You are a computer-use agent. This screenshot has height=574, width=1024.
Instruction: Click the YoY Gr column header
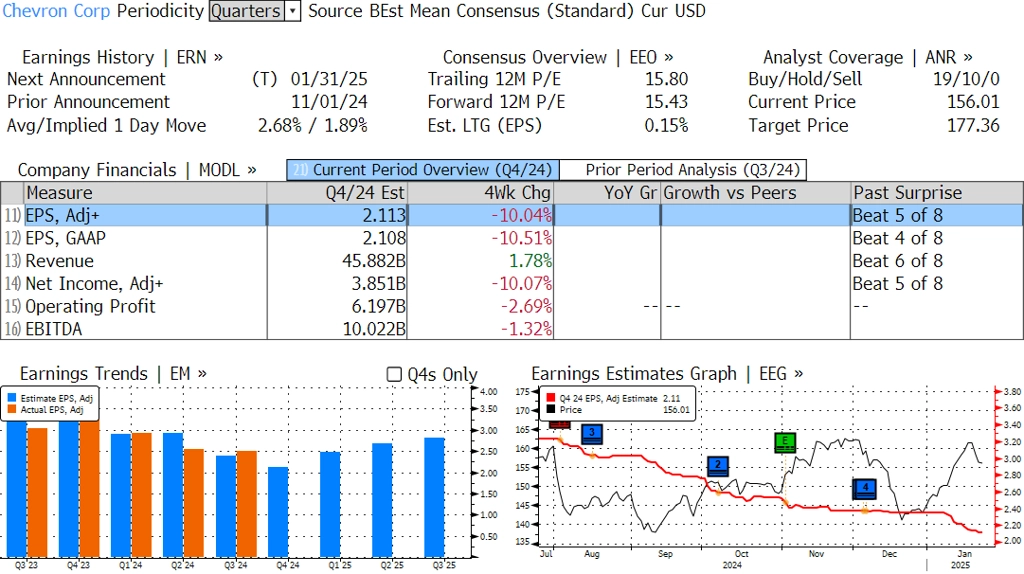click(x=607, y=193)
